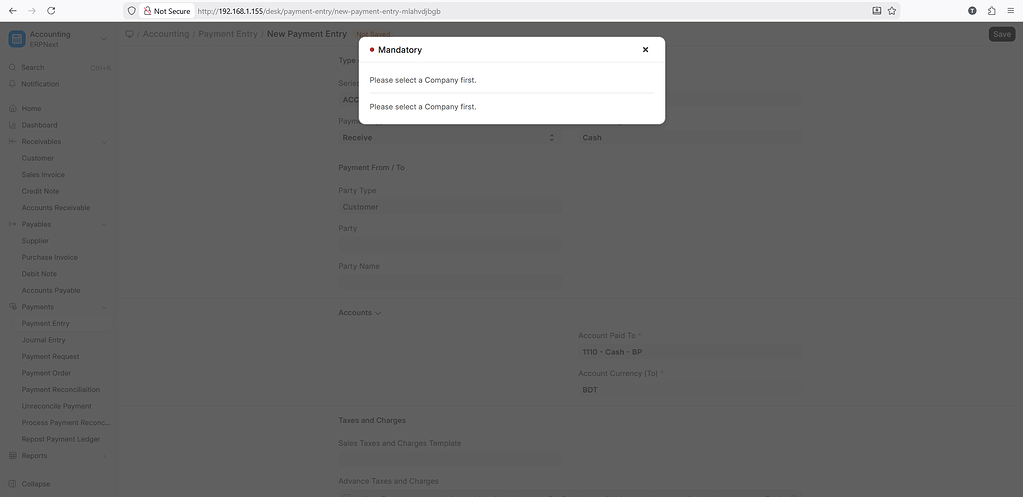Click the Party input field
Image resolution: width=1023 pixels, height=497 pixels.
pos(450,245)
